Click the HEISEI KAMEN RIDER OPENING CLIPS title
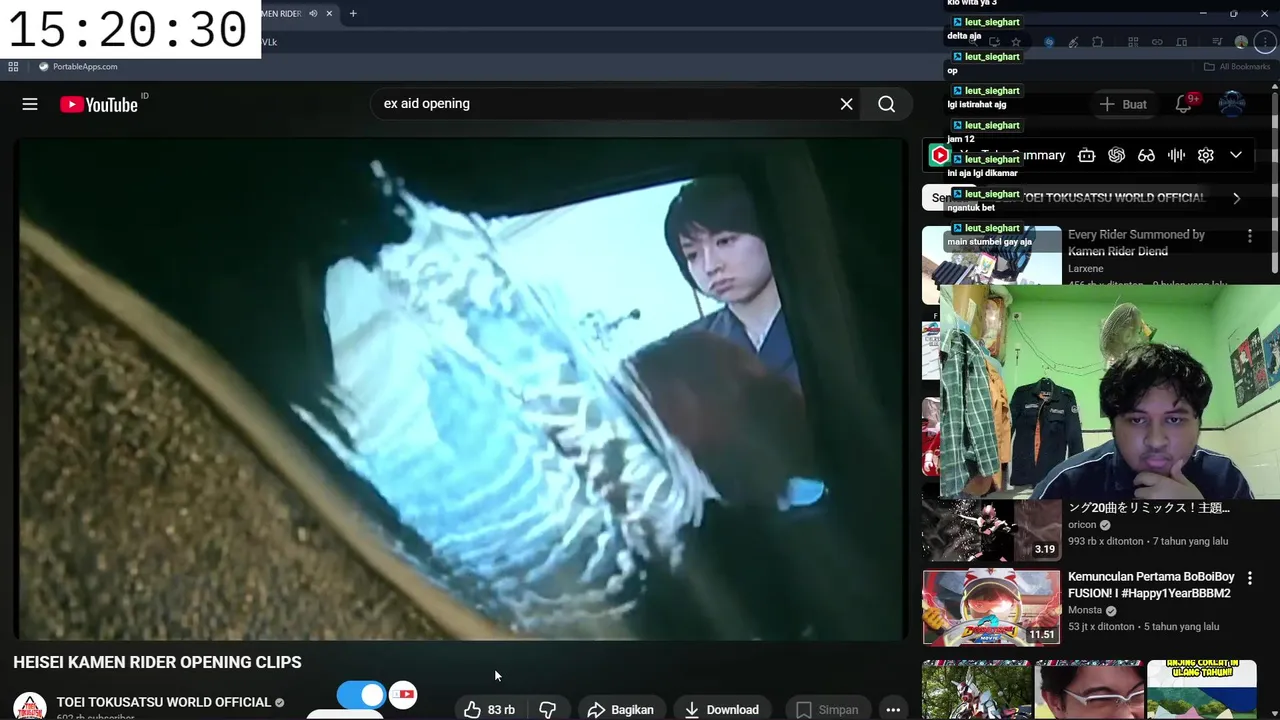1280x720 pixels. tap(157, 662)
